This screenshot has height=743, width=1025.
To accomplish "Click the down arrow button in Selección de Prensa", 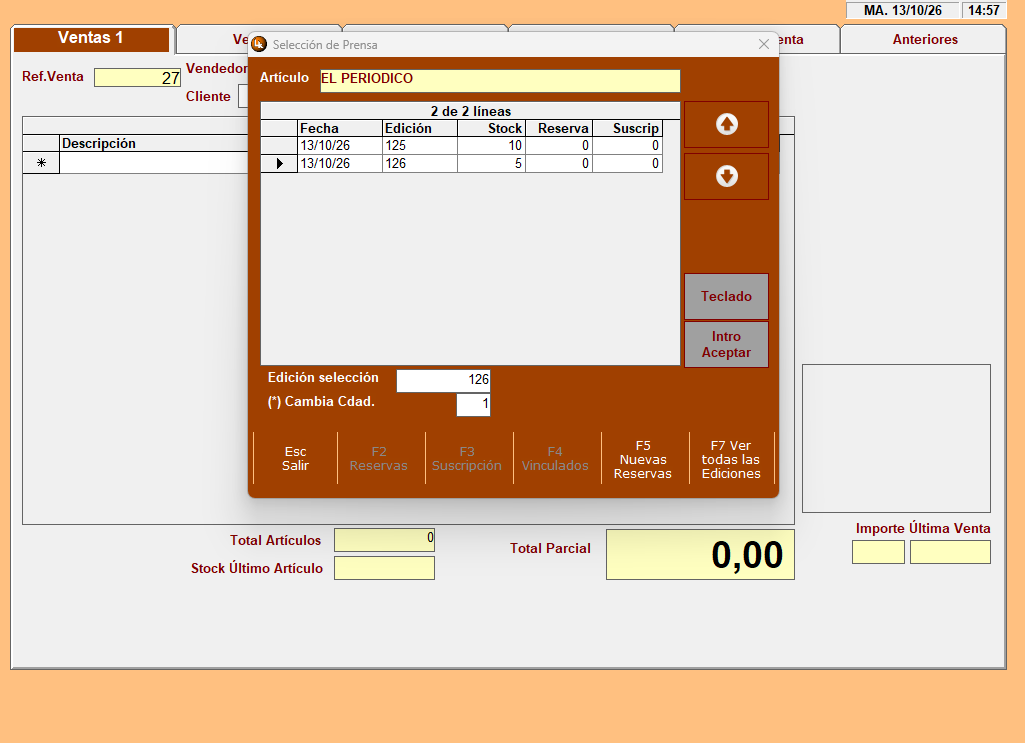I will pos(726,176).
